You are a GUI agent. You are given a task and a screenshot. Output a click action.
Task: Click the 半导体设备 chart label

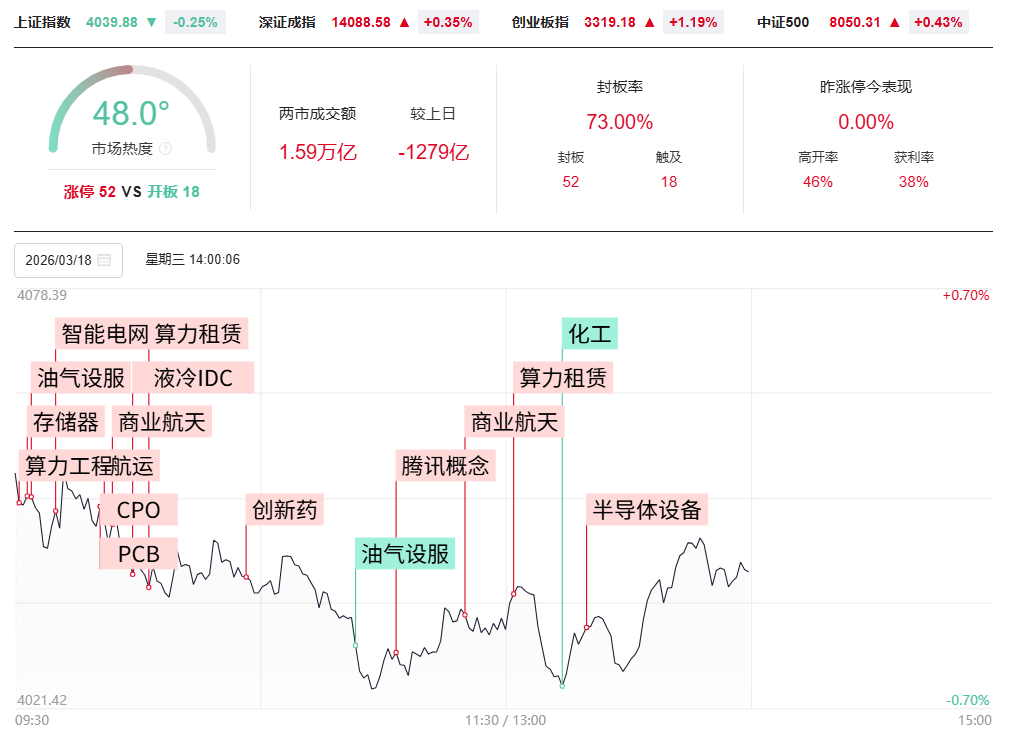coord(647,510)
